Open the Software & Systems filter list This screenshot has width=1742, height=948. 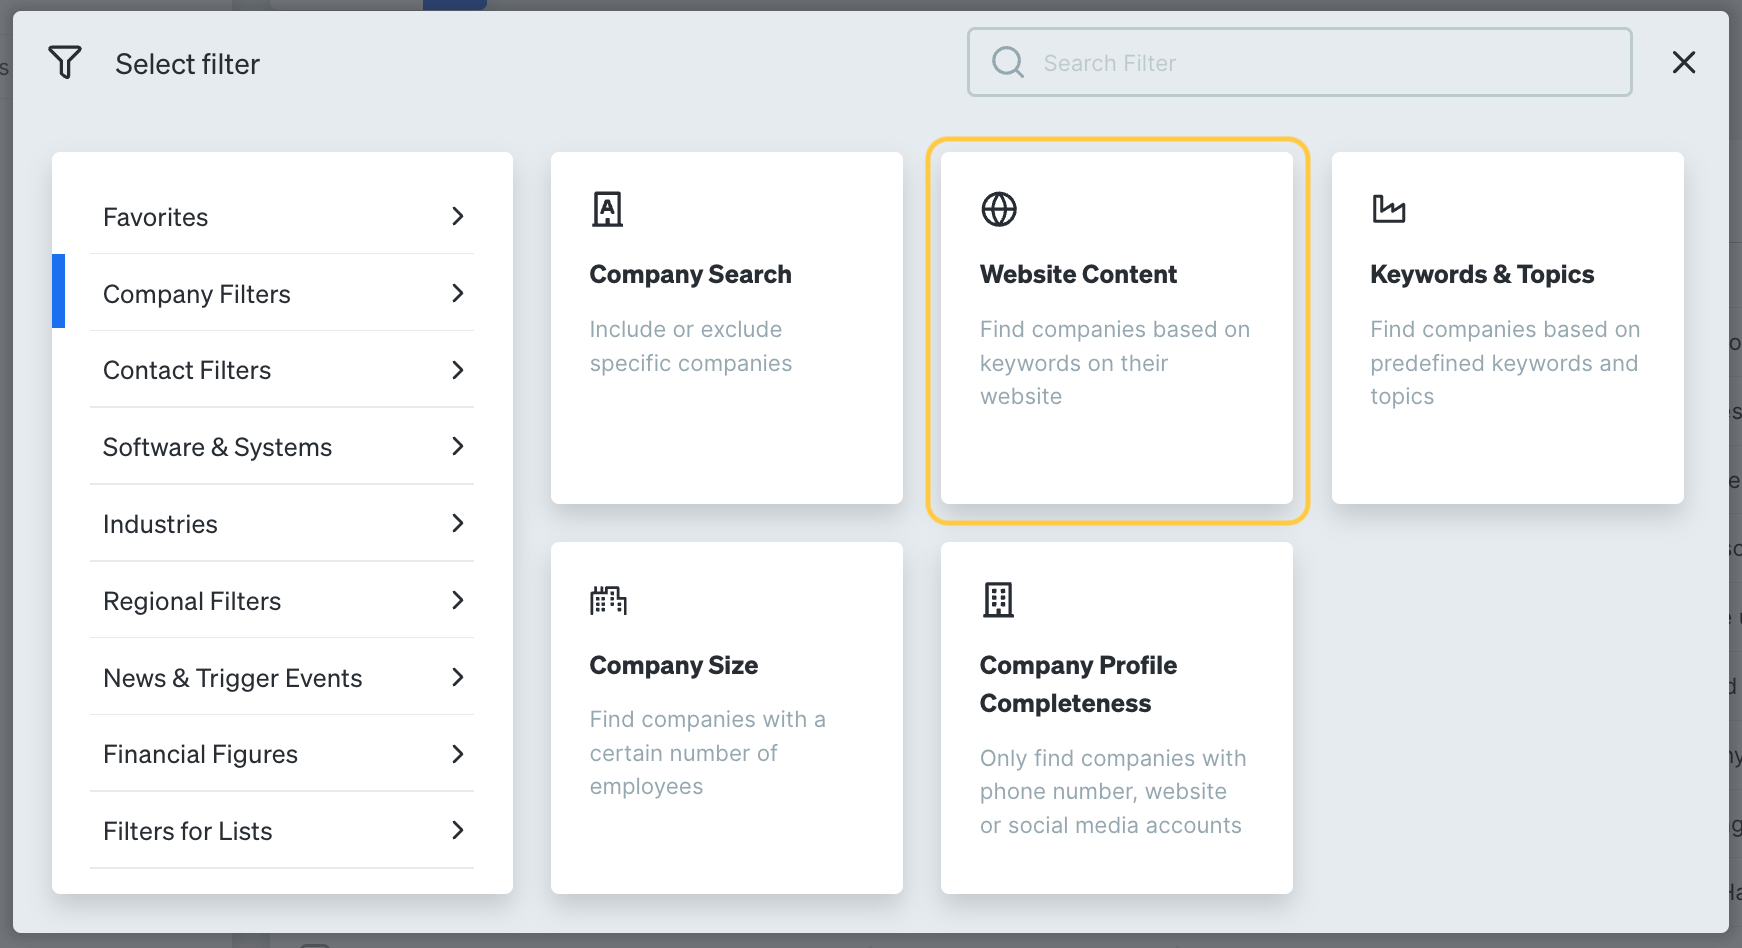pyautogui.click(x=282, y=447)
